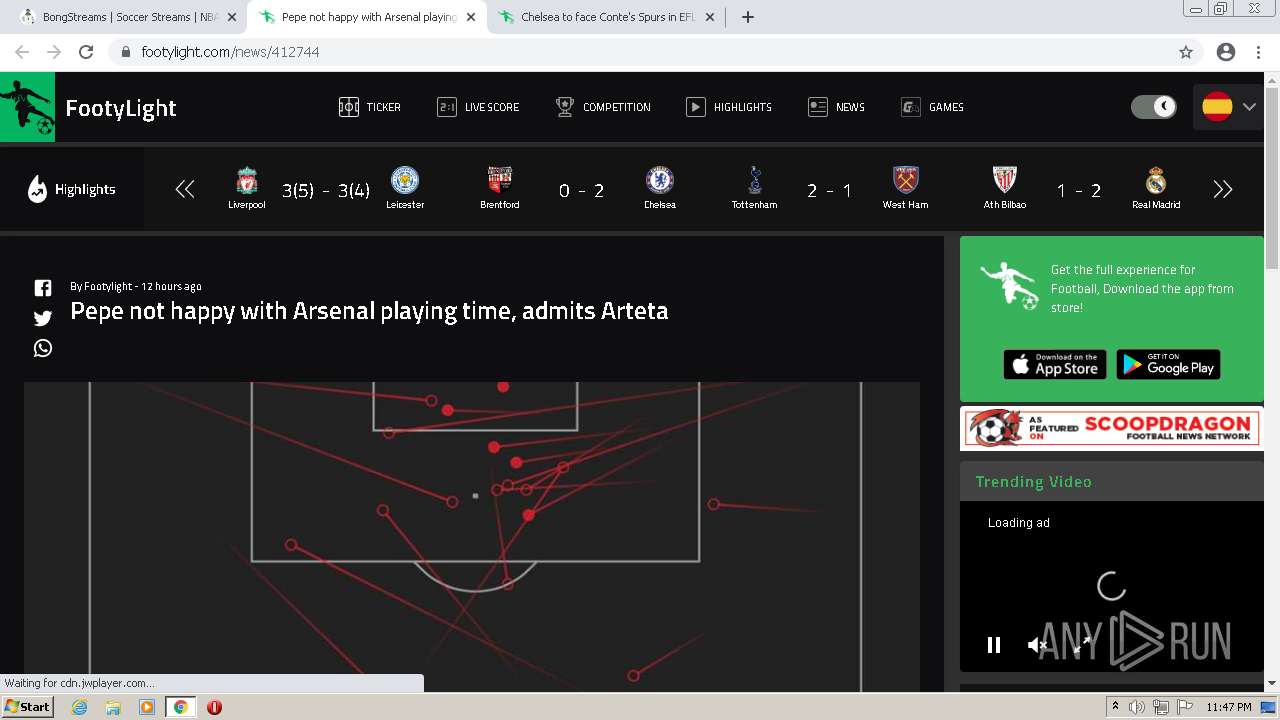Open the Windows Start menu
1280x720 pixels.
28,707
